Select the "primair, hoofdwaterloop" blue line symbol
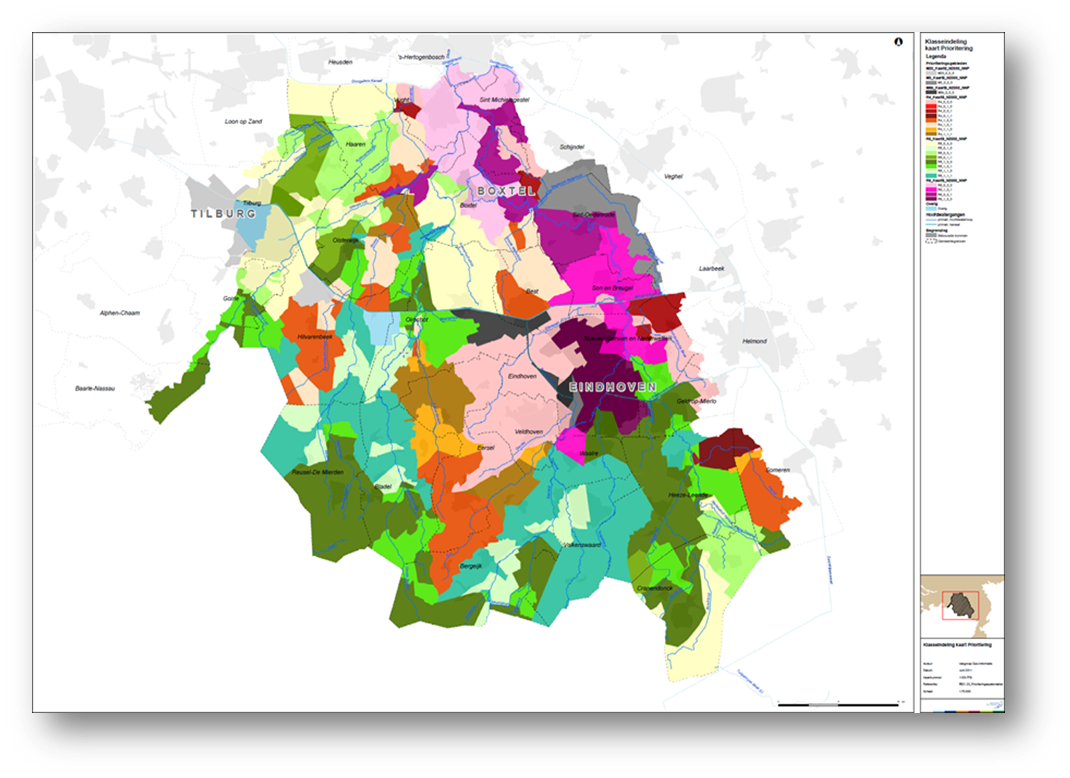The width and height of the screenshot is (1070, 778). point(931,219)
